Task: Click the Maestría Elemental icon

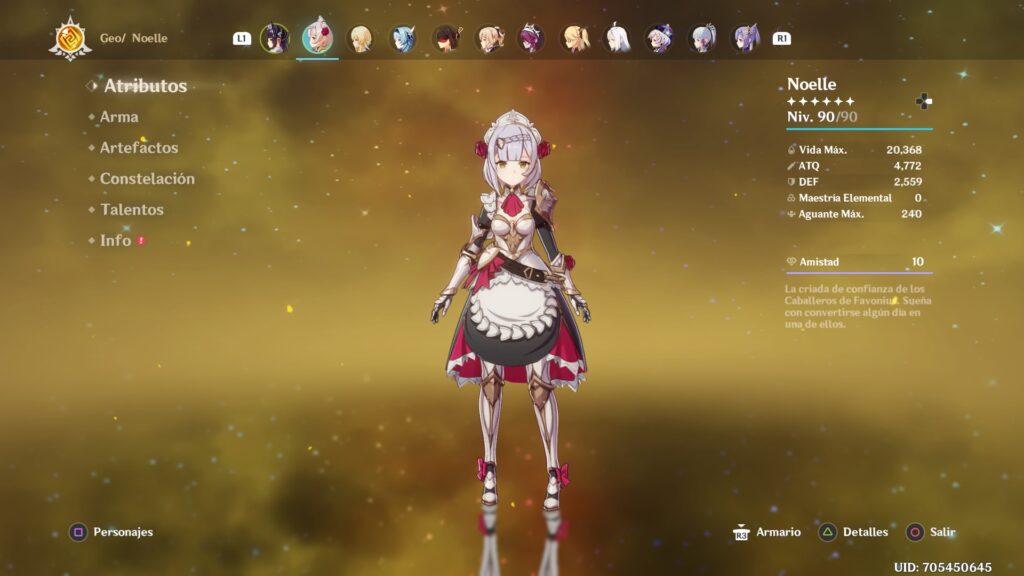Action: pos(792,198)
